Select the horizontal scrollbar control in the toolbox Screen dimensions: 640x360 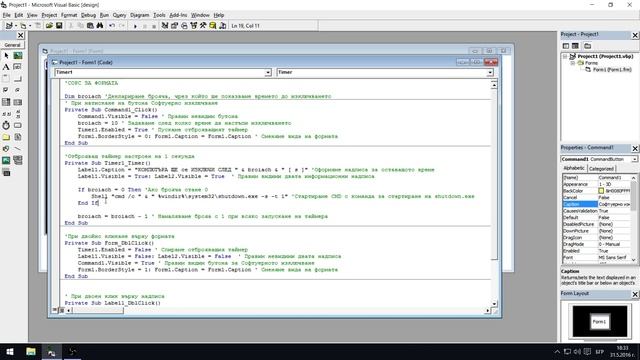[x=6, y=114]
